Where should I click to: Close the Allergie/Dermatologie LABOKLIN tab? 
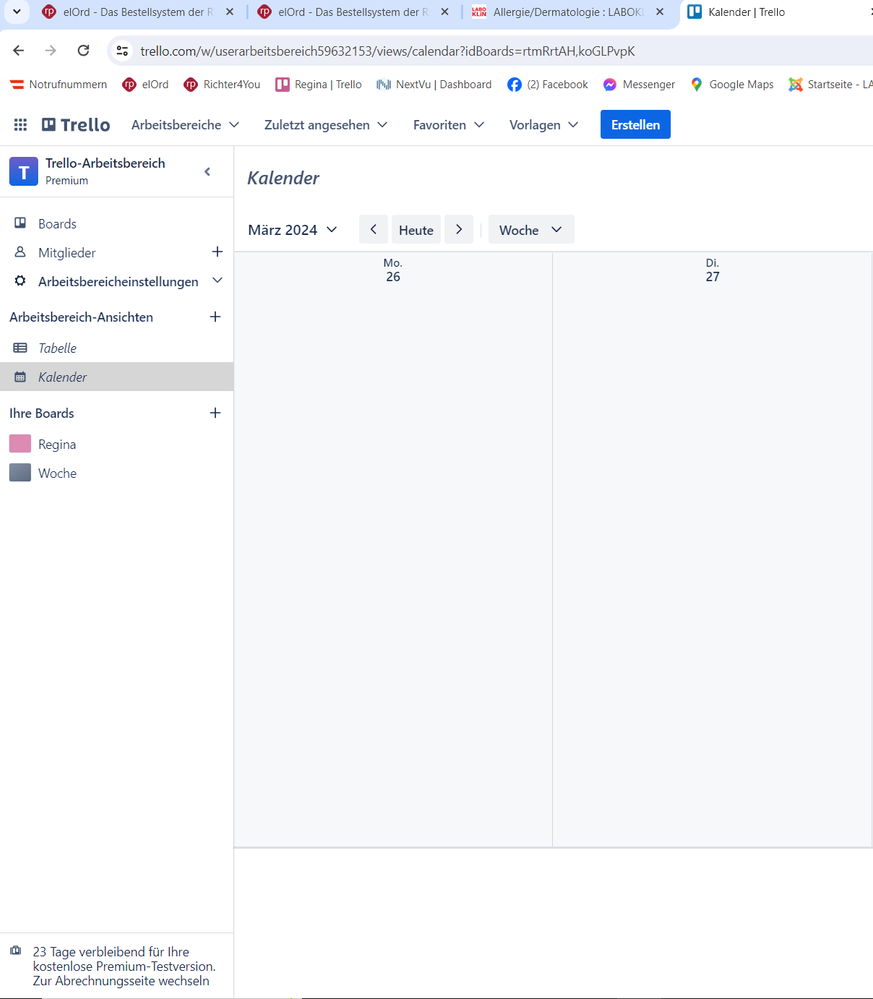tap(660, 11)
